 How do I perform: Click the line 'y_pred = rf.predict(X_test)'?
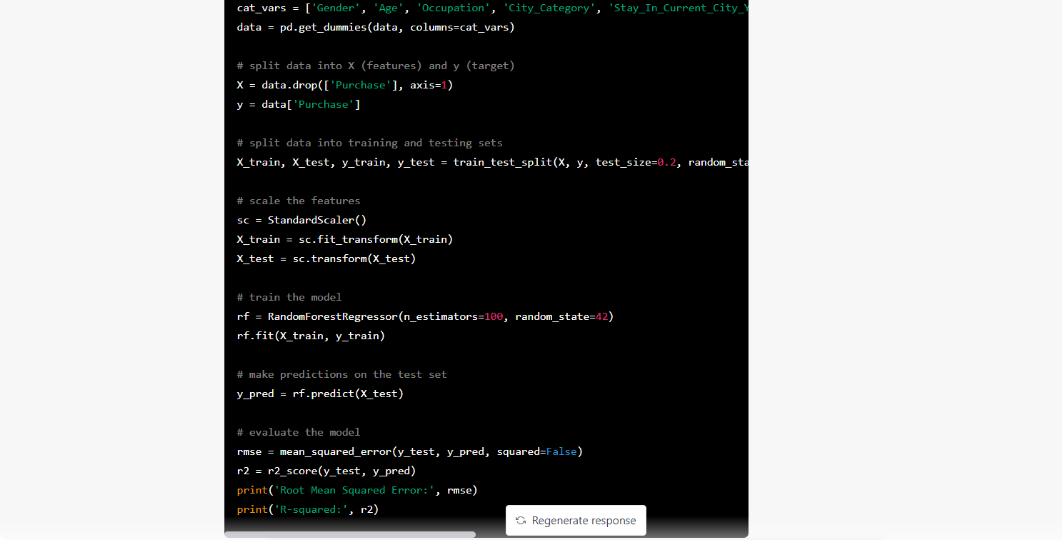pyautogui.click(x=320, y=394)
